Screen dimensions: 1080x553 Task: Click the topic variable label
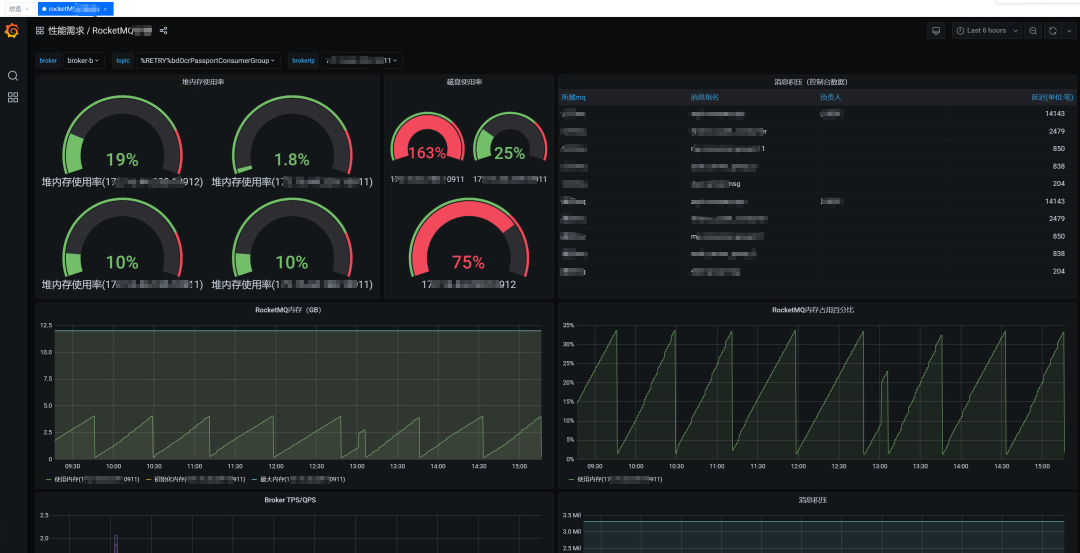[x=123, y=61]
